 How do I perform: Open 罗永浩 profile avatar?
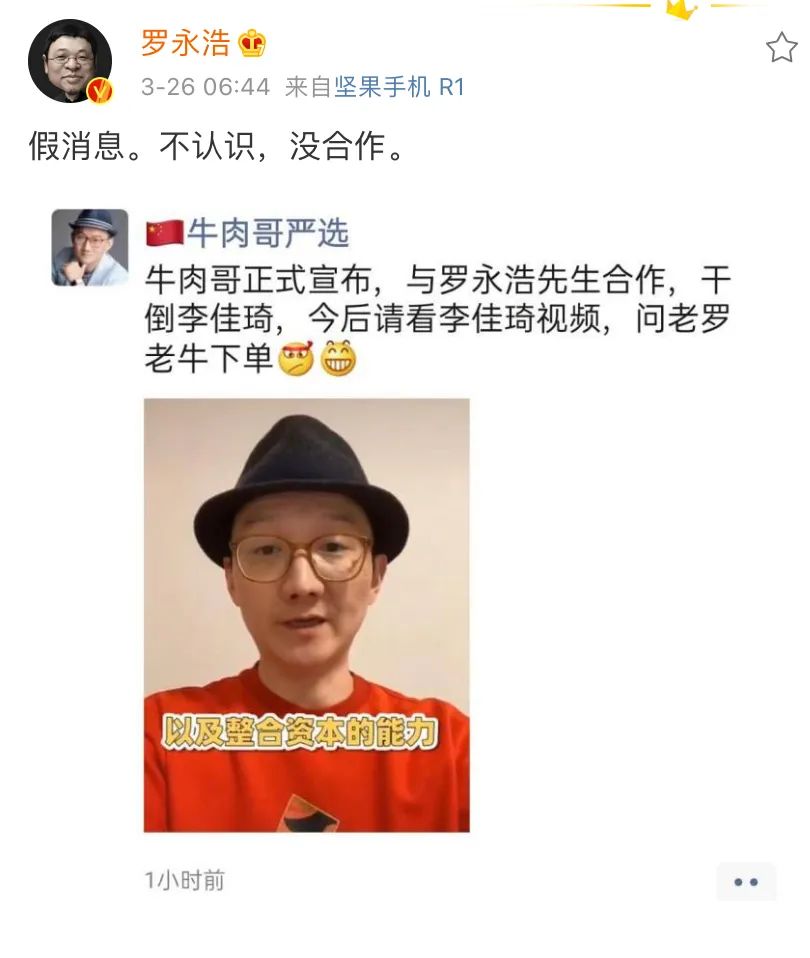point(70,61)
